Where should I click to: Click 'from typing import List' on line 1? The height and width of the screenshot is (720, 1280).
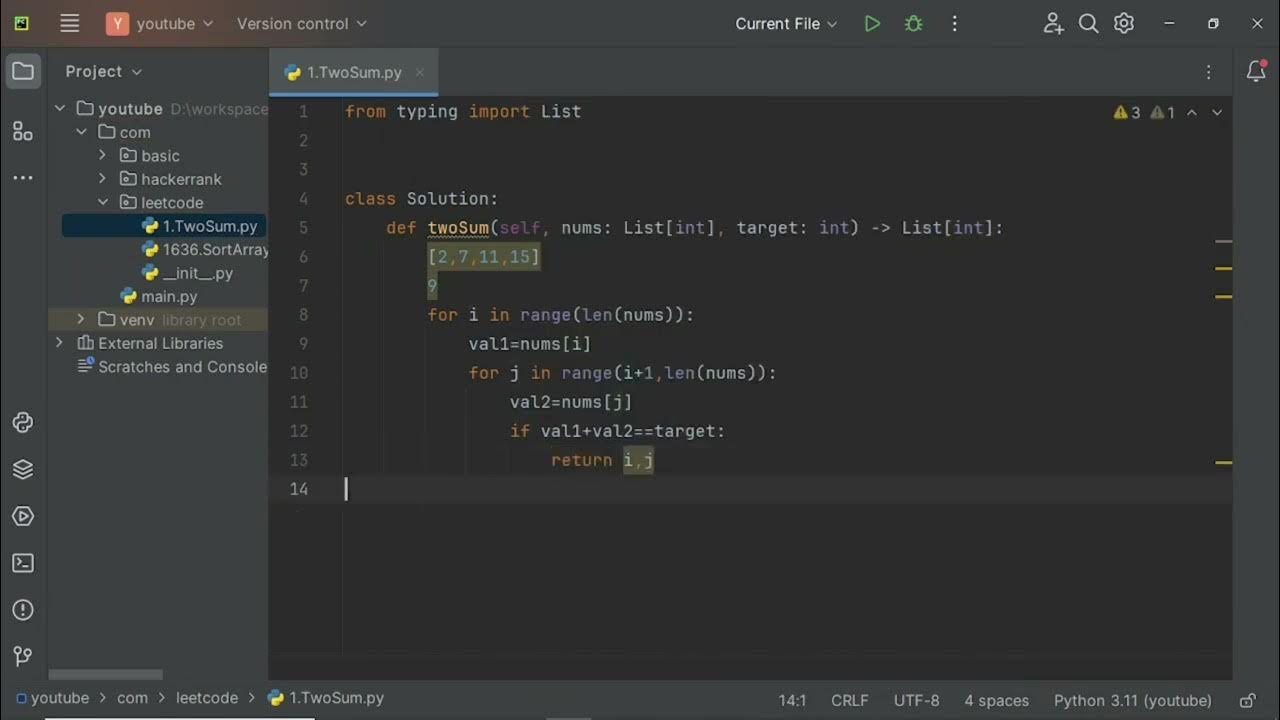pyautogui.click(x=463, y=111)
